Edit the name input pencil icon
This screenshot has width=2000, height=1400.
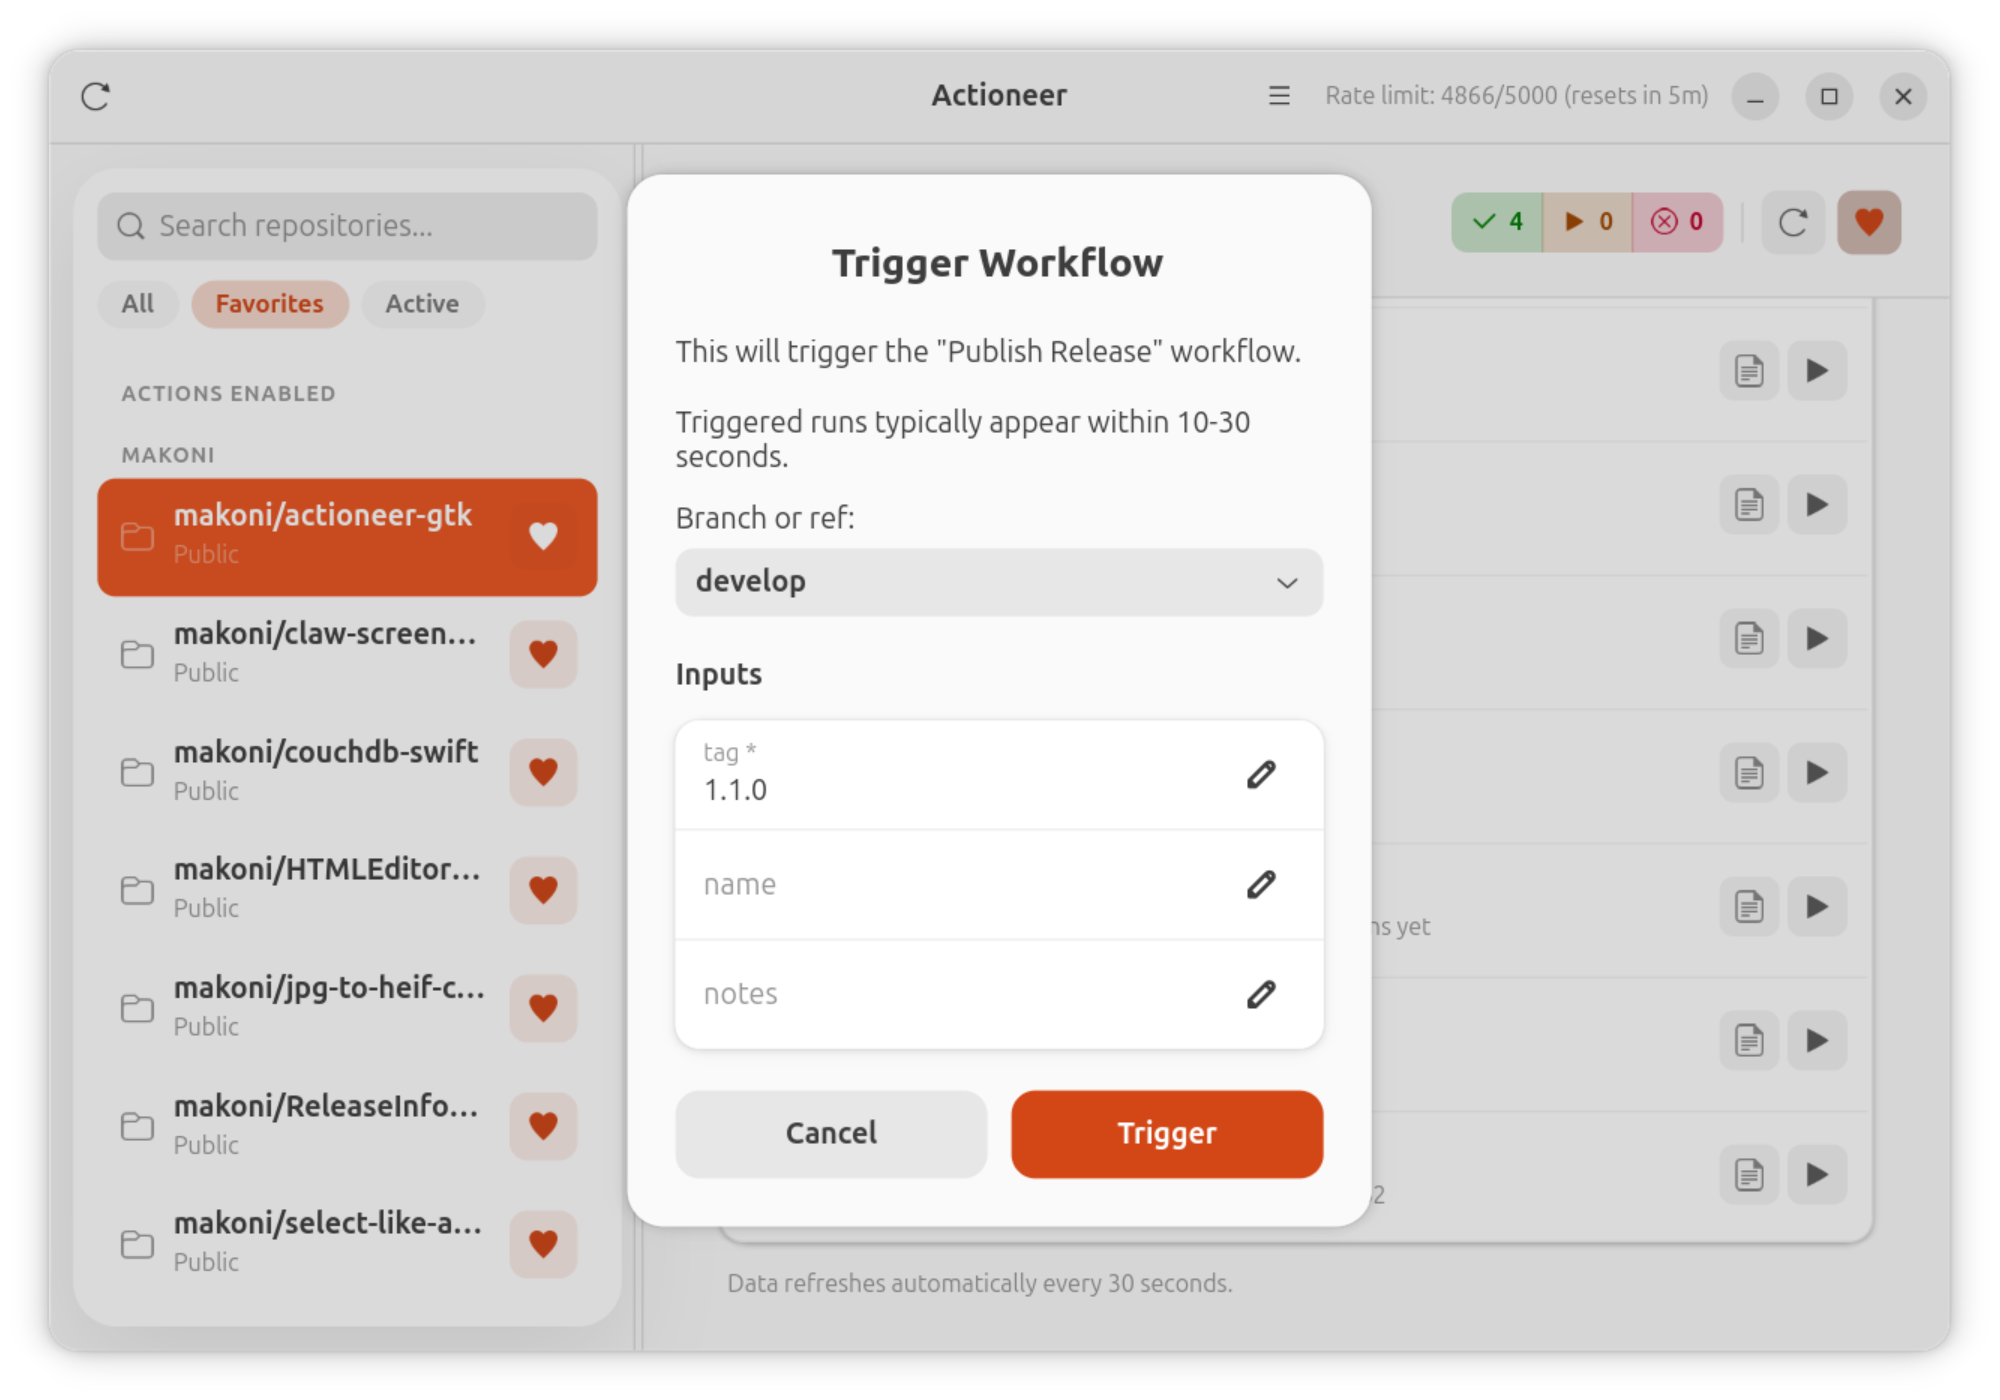(x=1261, y=884)
